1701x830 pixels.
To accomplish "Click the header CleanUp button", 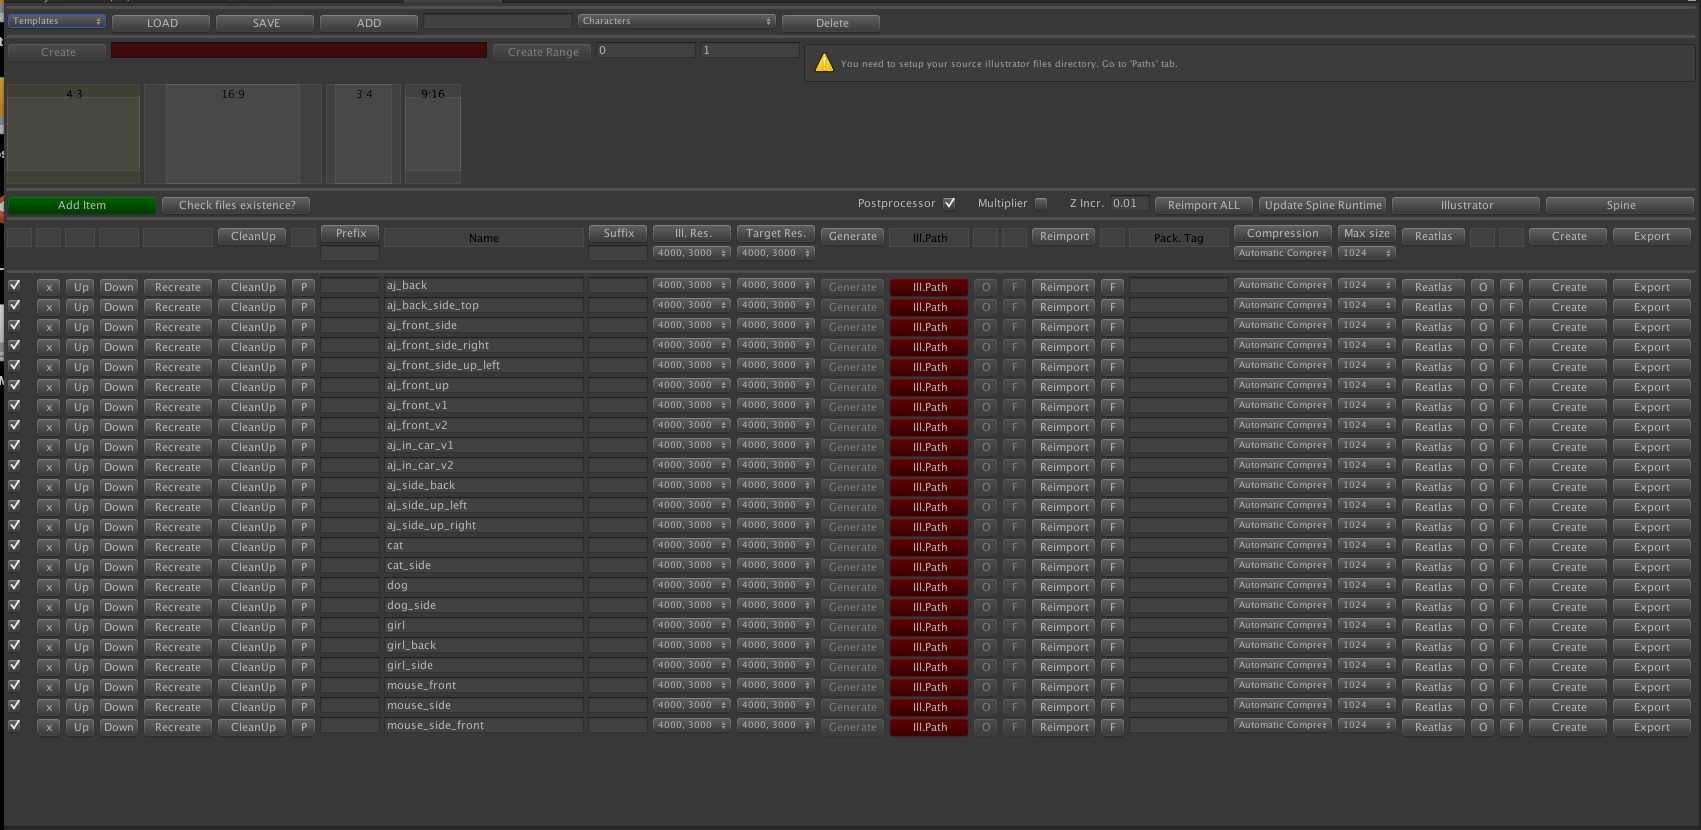I will (x=253, y=236).
